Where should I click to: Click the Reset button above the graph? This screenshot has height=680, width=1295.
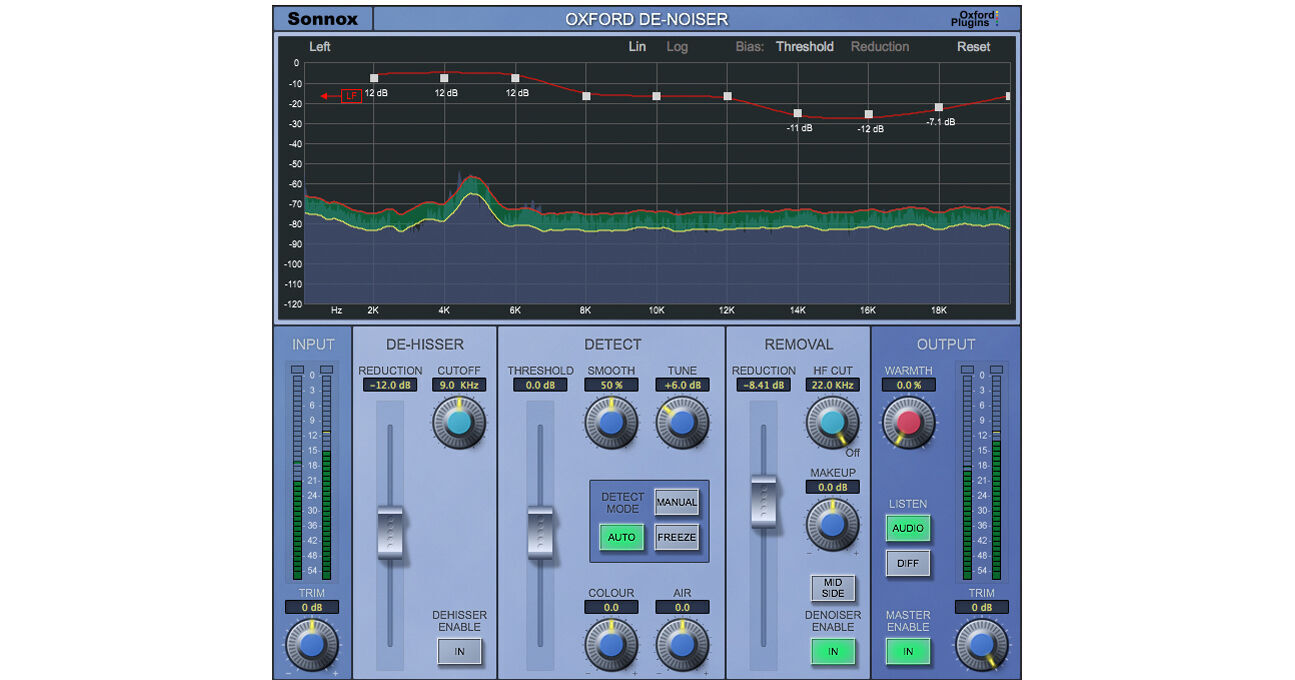click(973, 46)
